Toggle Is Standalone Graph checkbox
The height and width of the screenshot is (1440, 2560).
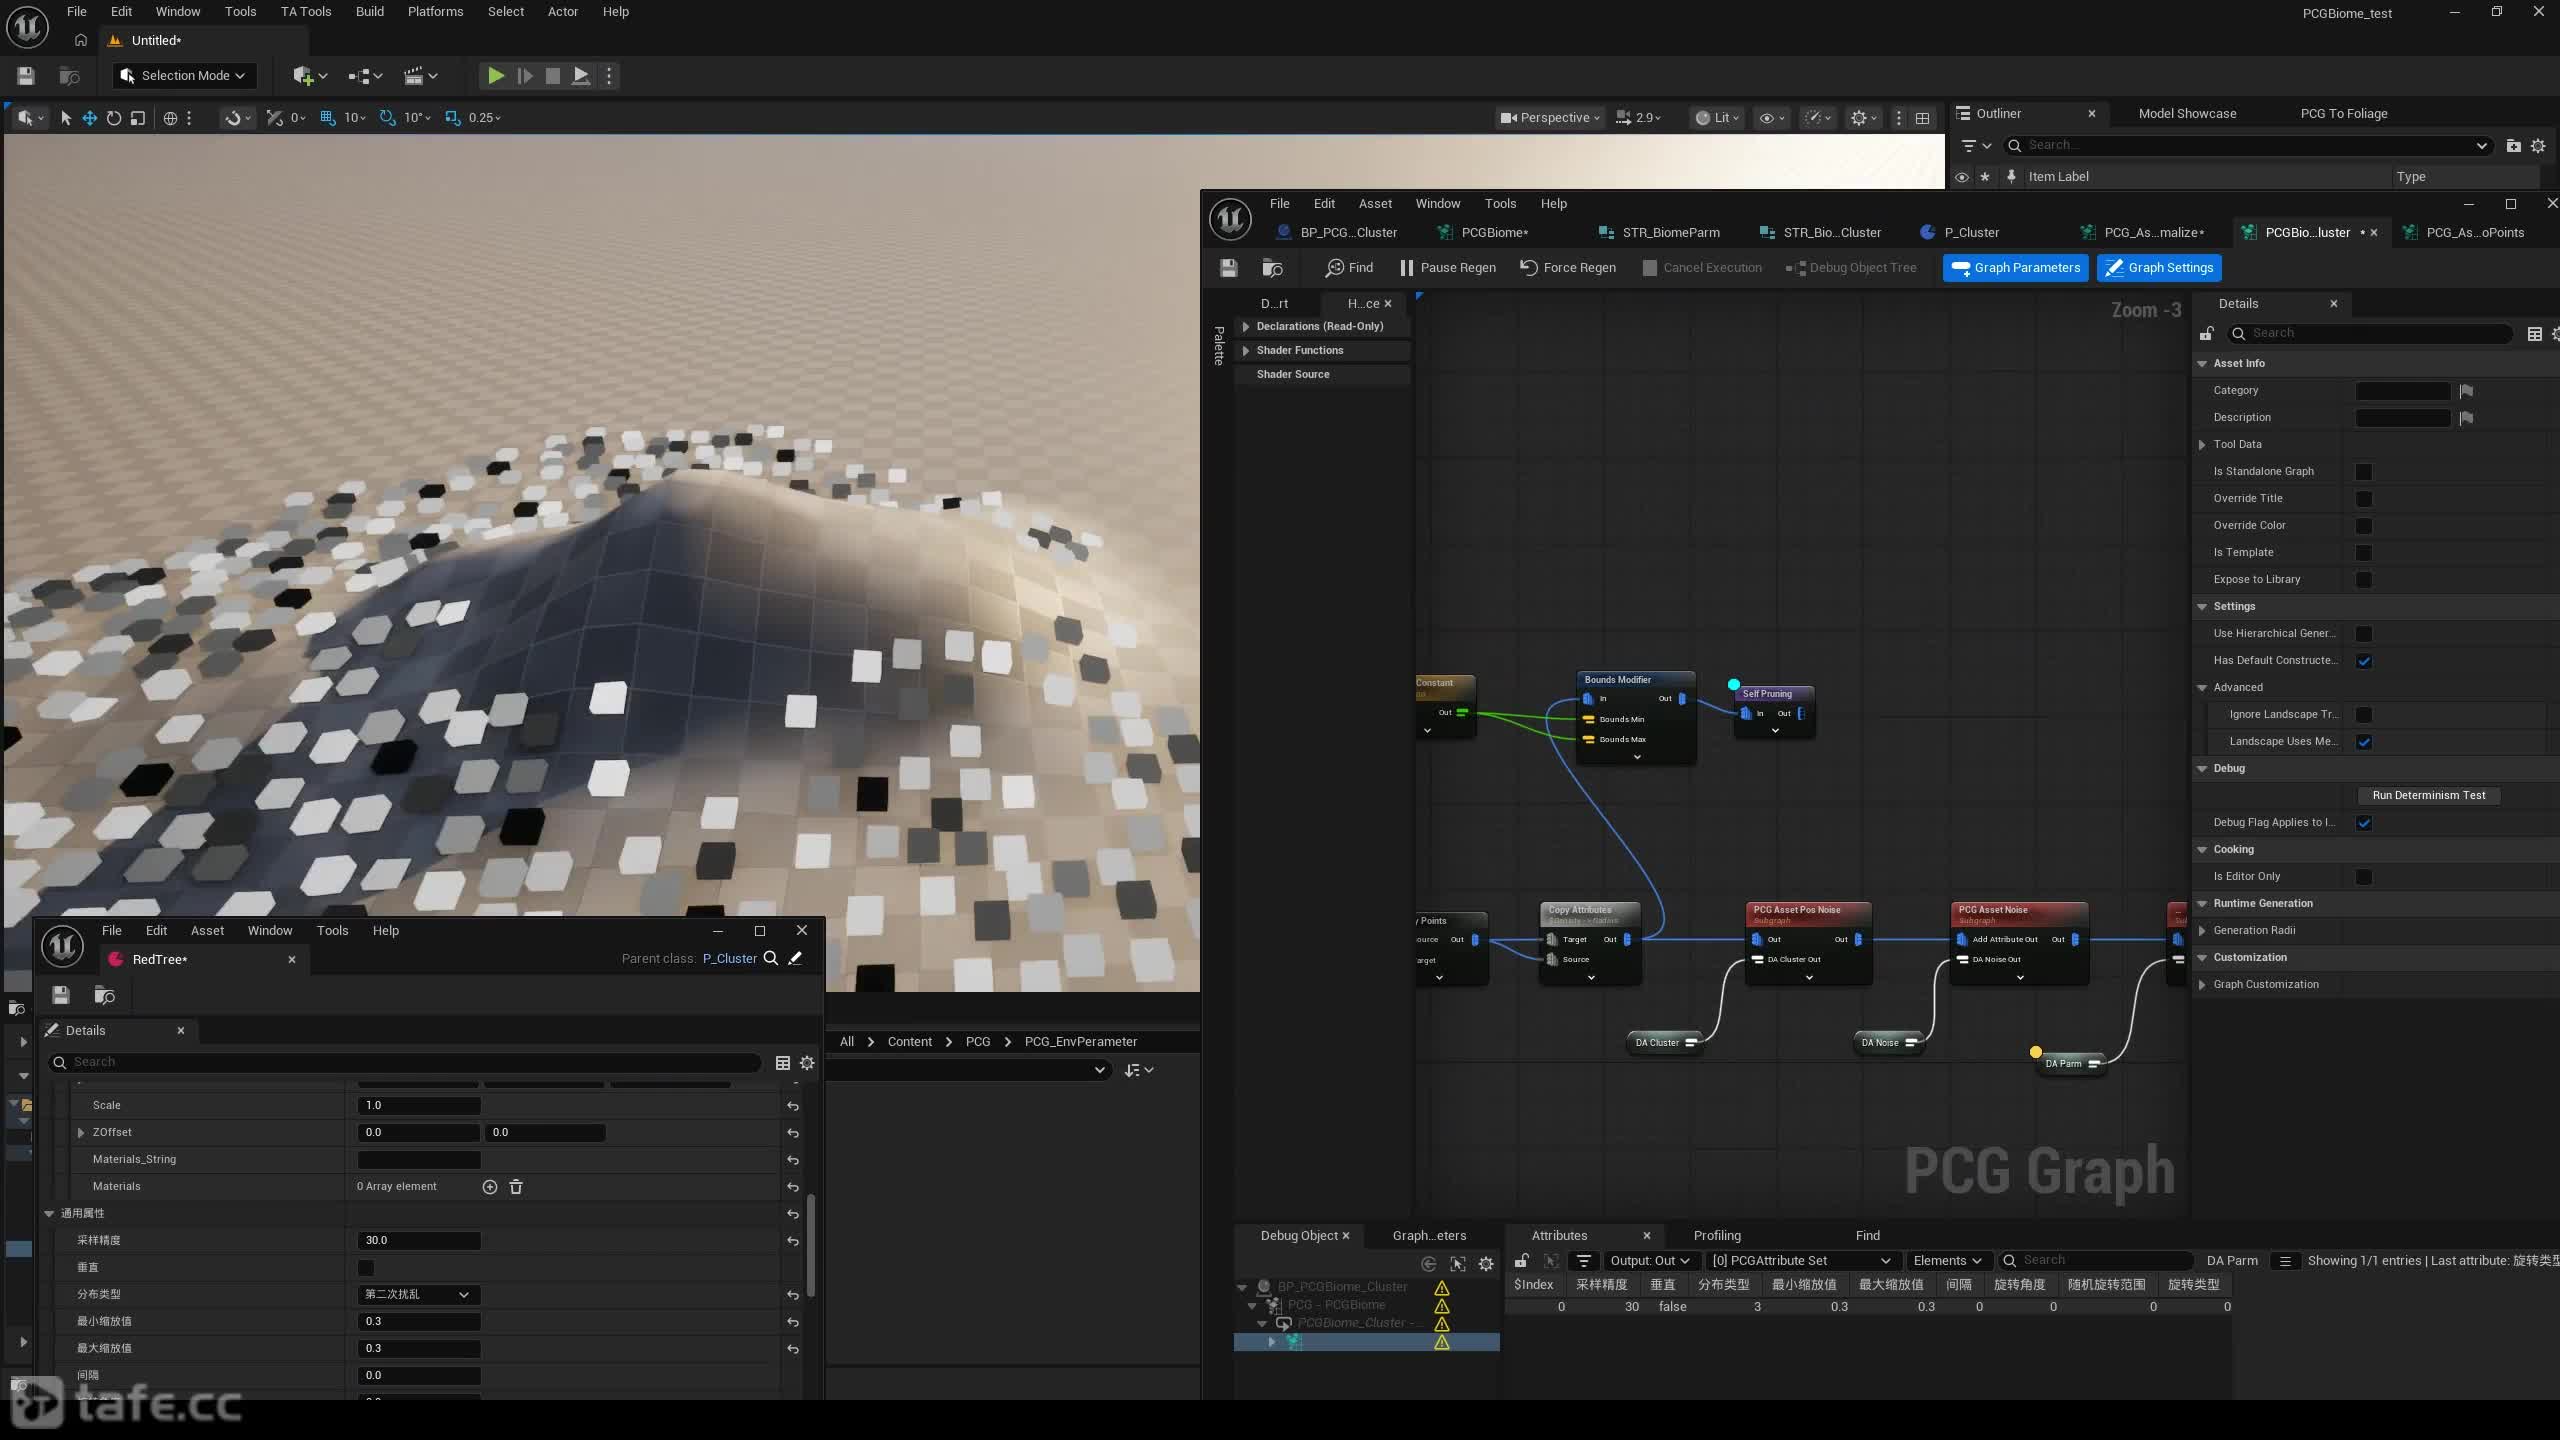point(2364,472)
